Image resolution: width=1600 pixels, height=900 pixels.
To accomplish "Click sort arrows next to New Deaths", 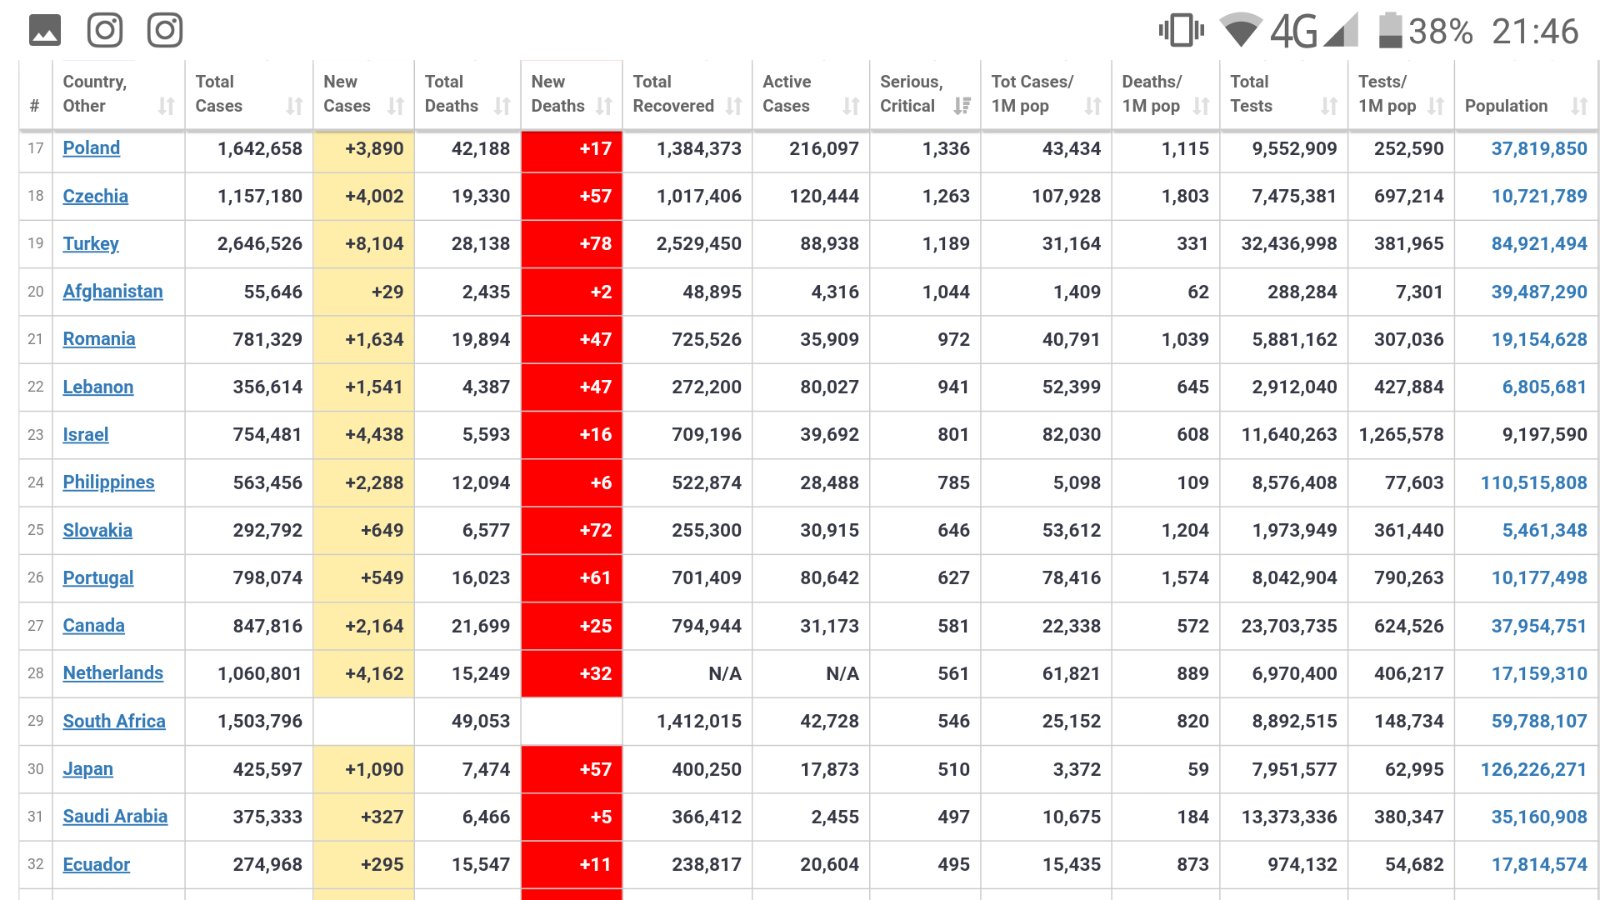I will pos(604,106).
